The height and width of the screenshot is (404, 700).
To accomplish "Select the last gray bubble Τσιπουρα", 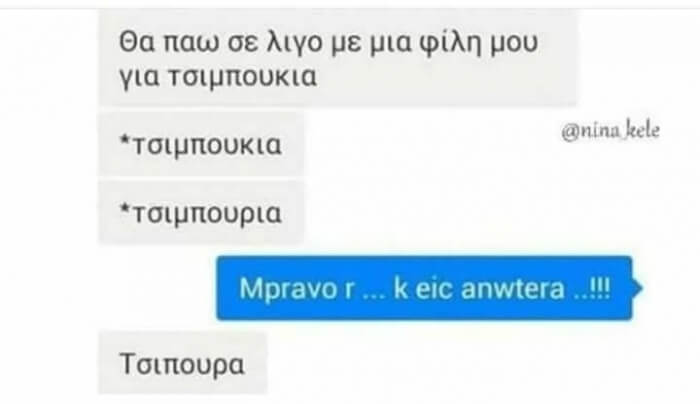I will coord(183,364).
